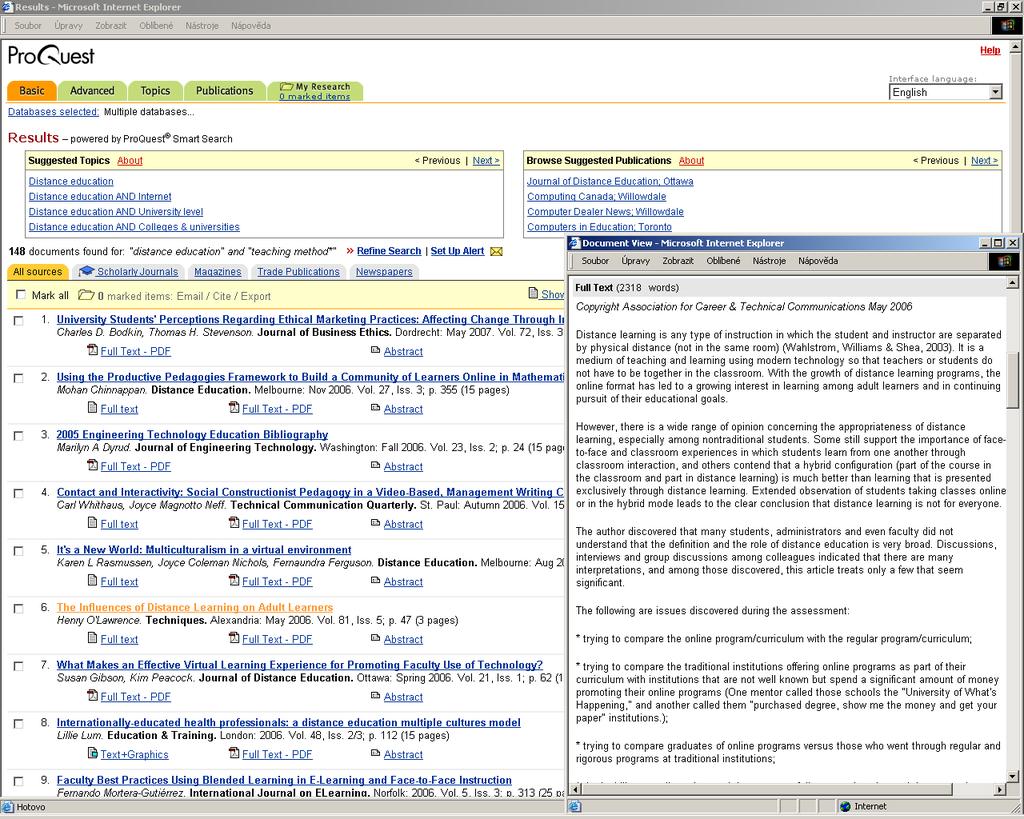Open PDF icon for result 7
The height and width of the screenshot is (819, 1024).
tap(93, 695)
